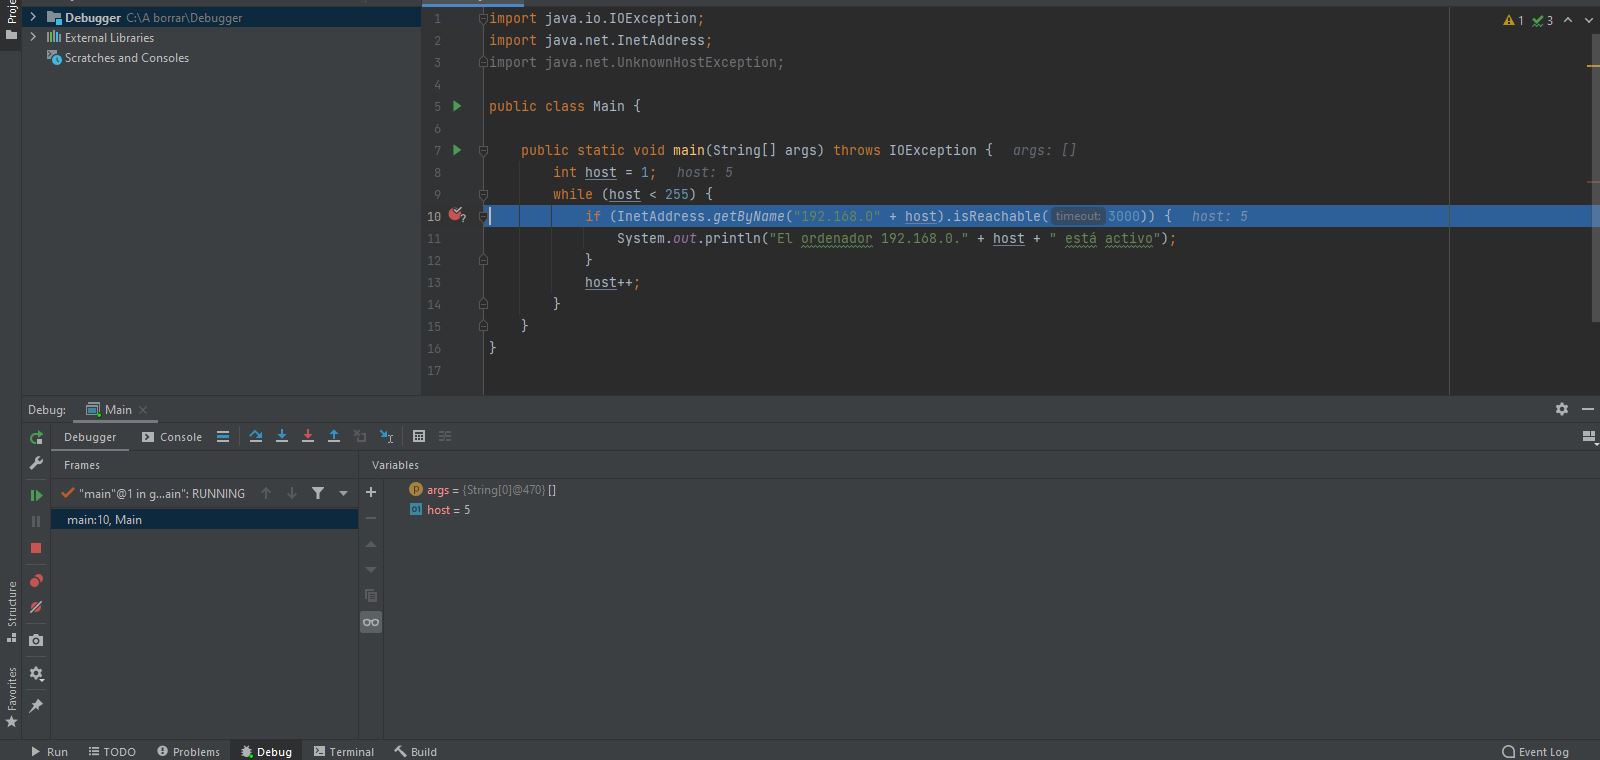
Task: Select the main:10, Main stack frame
Action: click(x=205, y=520)
